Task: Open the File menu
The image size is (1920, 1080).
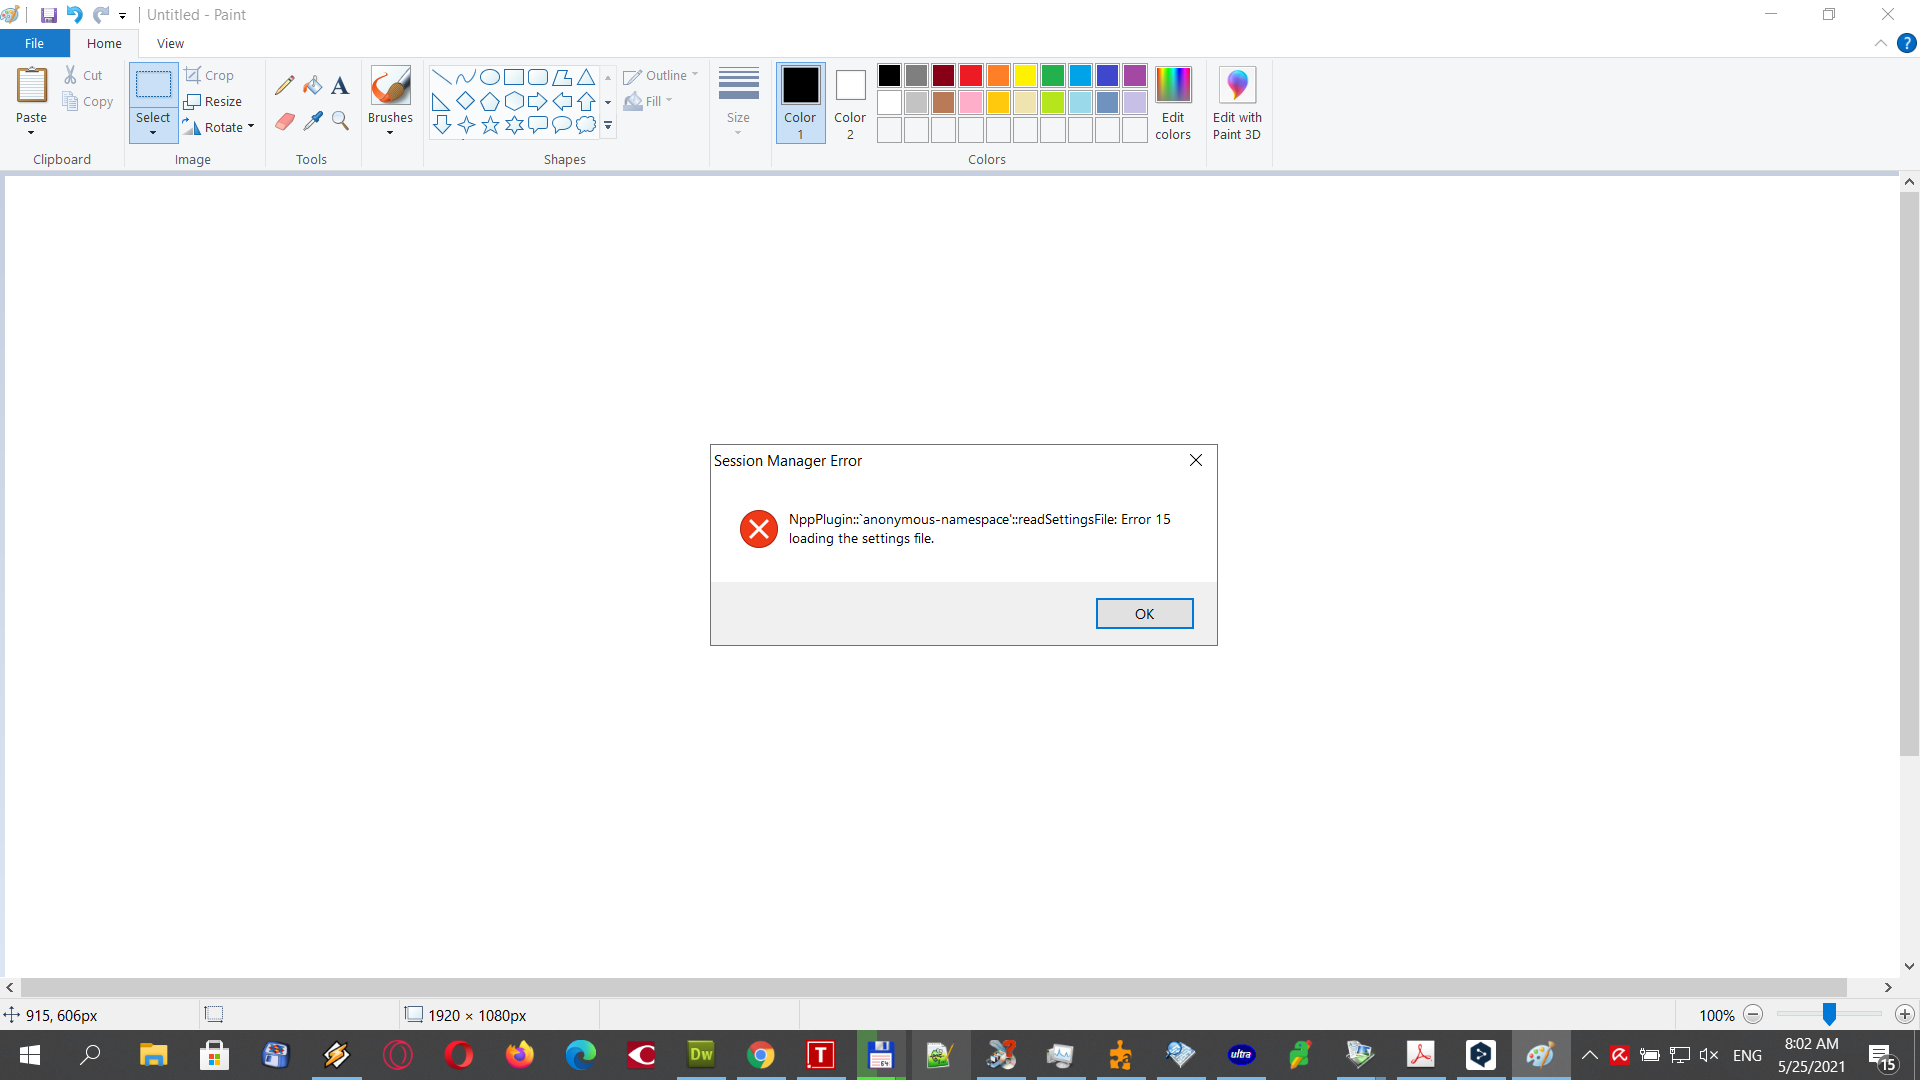Action: click(34, 43)
